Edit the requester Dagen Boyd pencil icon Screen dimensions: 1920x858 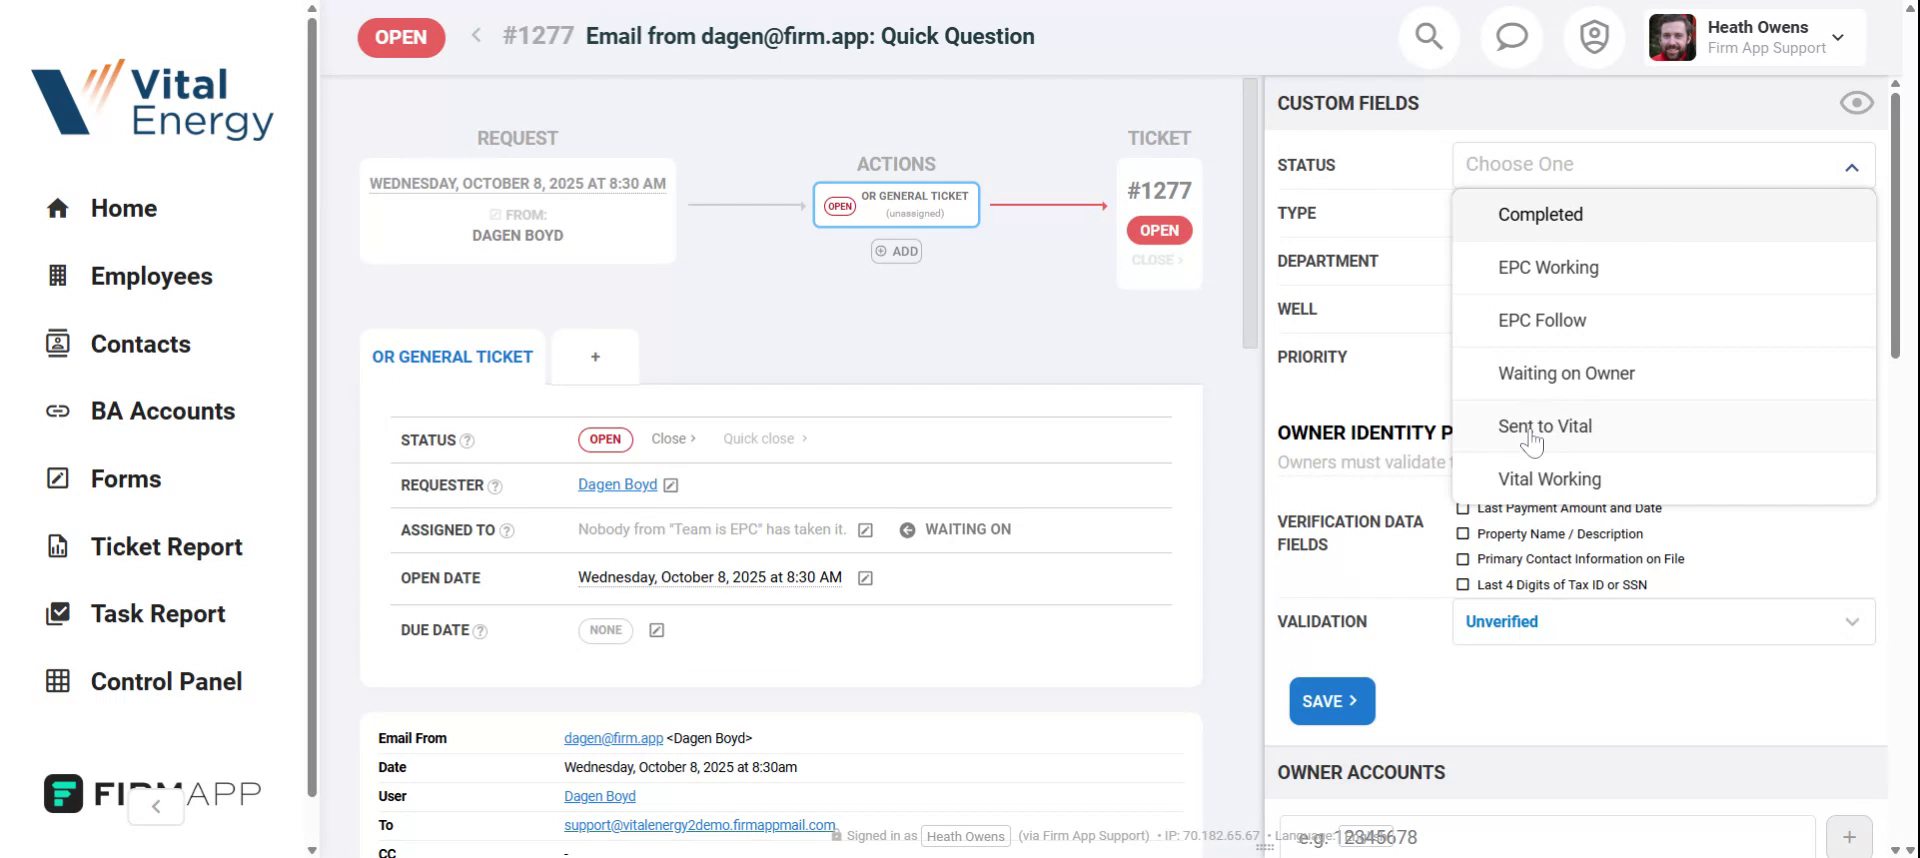pyautogui.click(x=671, y=485)
